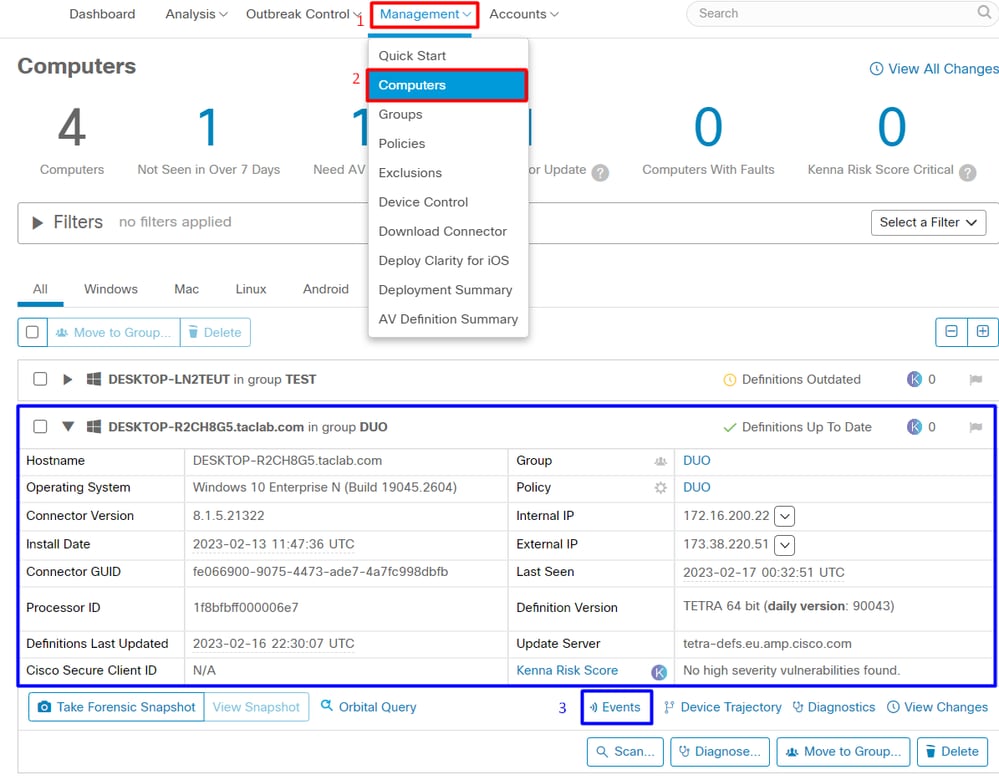The height and width of the screenshot is (780, 999).
Task: Click View All Changes link
Action: (x=934, y=69)
